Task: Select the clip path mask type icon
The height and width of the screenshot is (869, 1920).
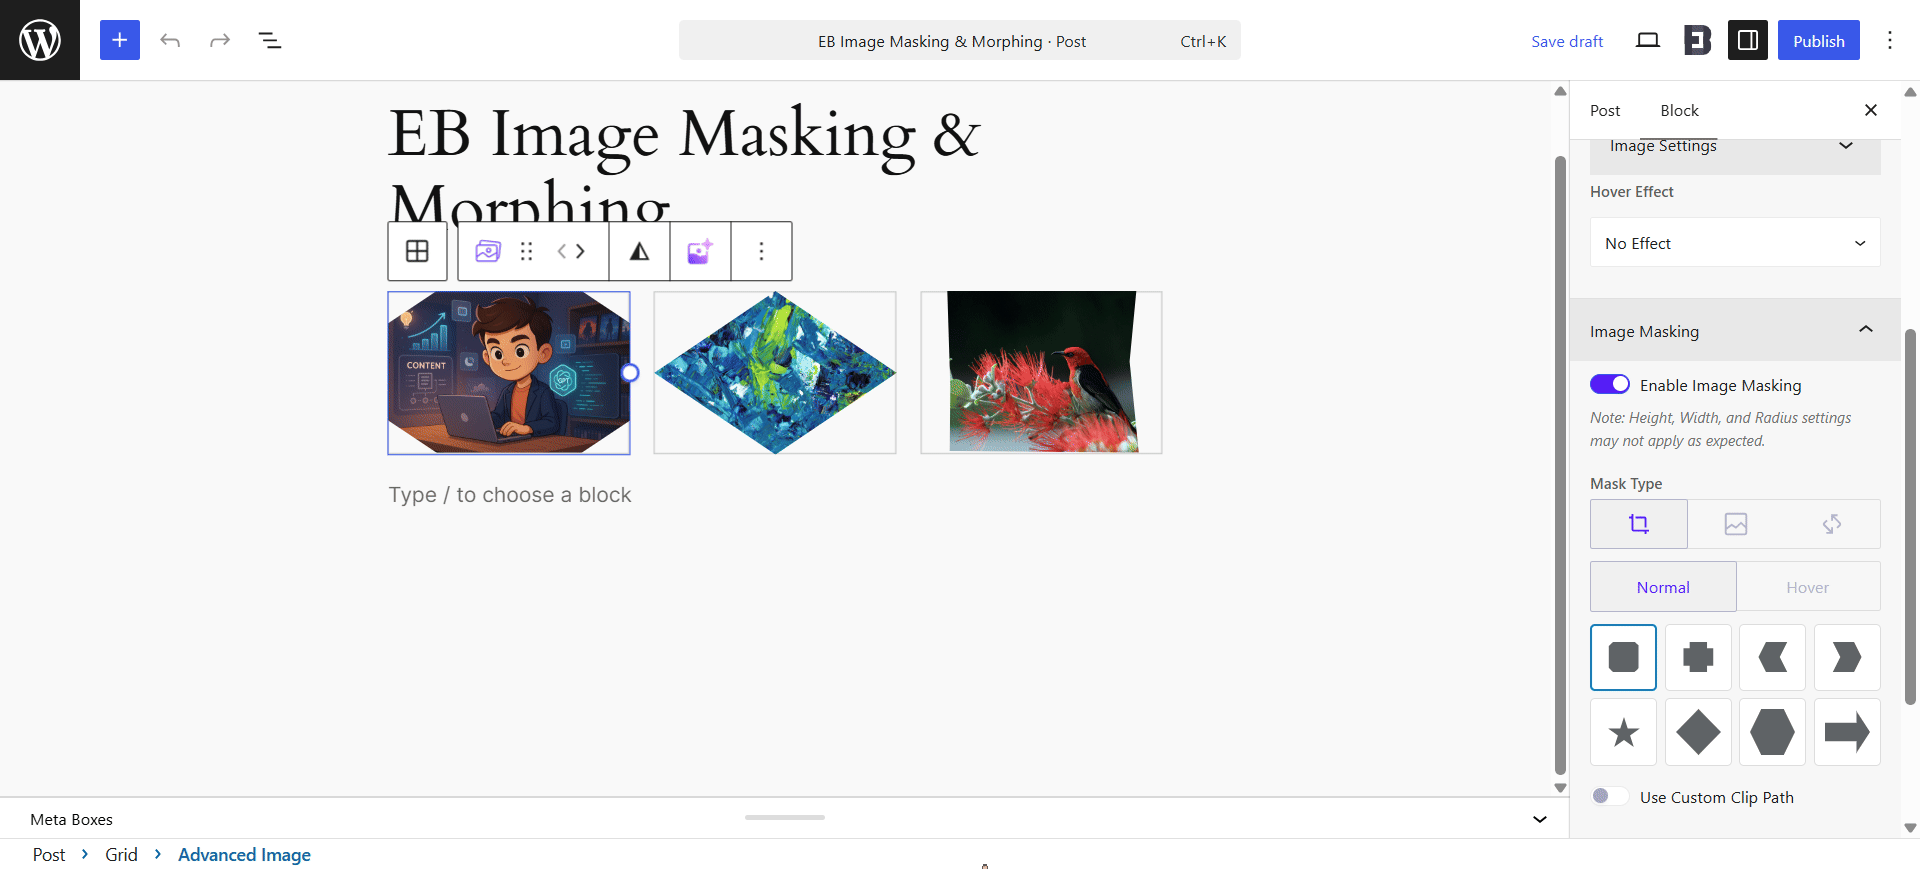Action: coord(1639,524)
